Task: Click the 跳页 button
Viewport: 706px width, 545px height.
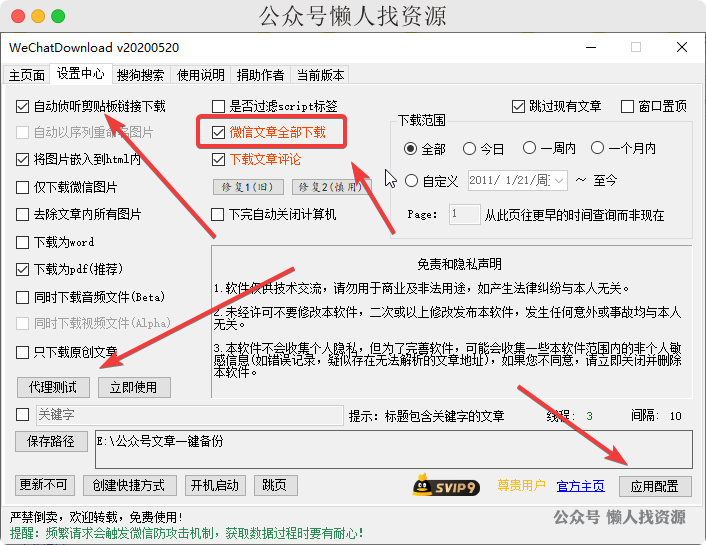Action: (x=276, y=485)
